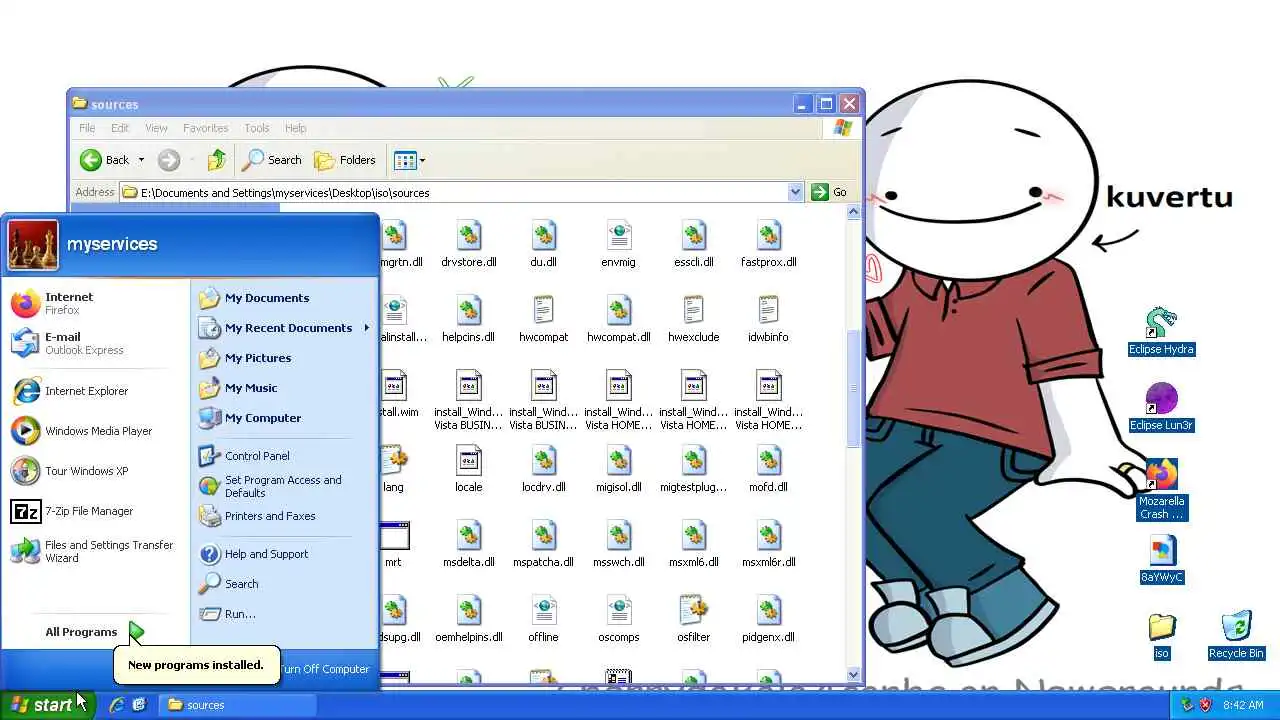The image size is (1280, 720).
Task: Select offline file
Action: pyautogui.click(x=544, y=620)
